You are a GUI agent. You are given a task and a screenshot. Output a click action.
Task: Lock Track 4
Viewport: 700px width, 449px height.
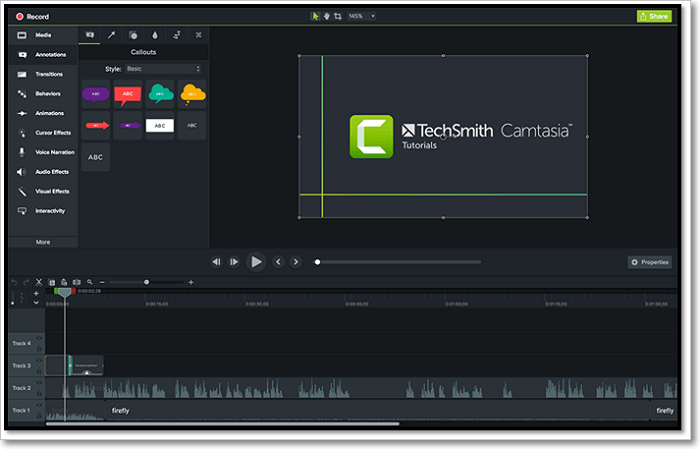[x=39, y=349]
